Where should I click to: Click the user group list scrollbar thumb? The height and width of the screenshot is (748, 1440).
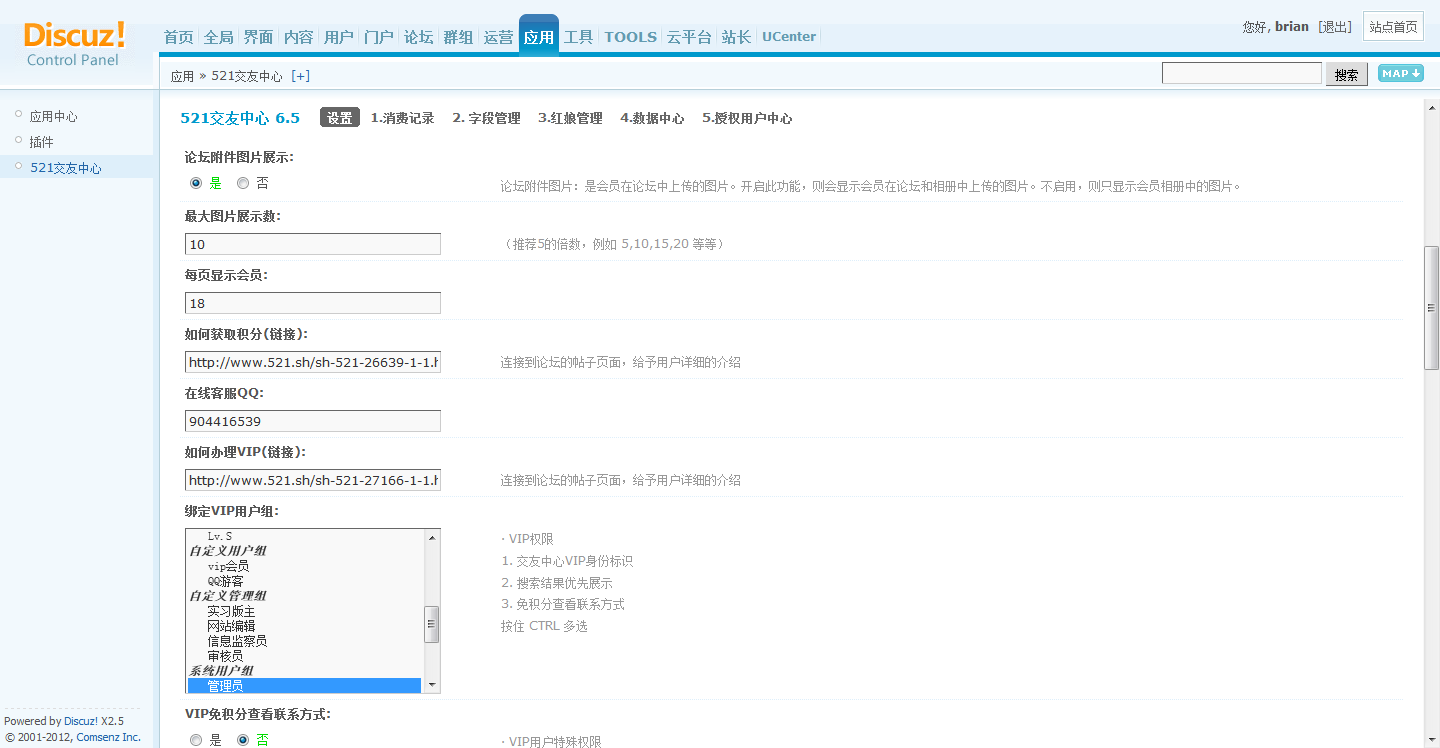coord(432,624)
